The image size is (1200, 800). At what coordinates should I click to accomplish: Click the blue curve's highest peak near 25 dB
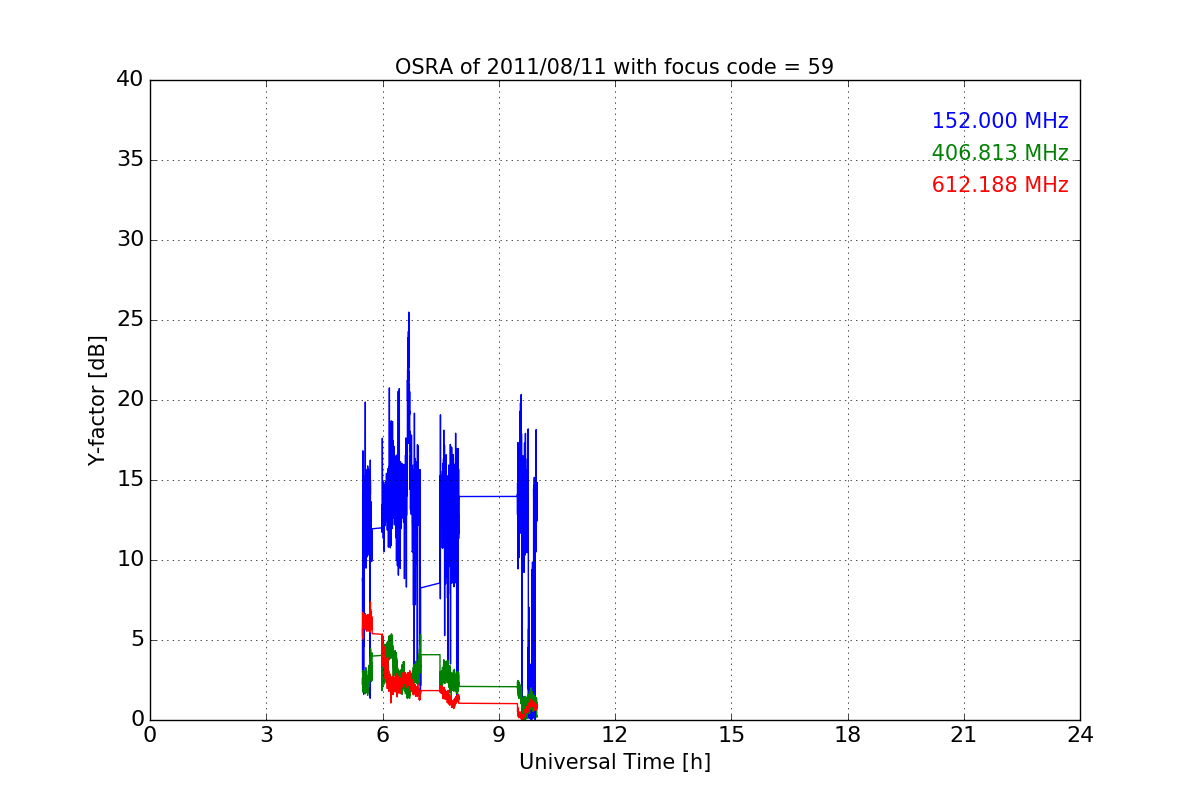(x=408, y=313)
